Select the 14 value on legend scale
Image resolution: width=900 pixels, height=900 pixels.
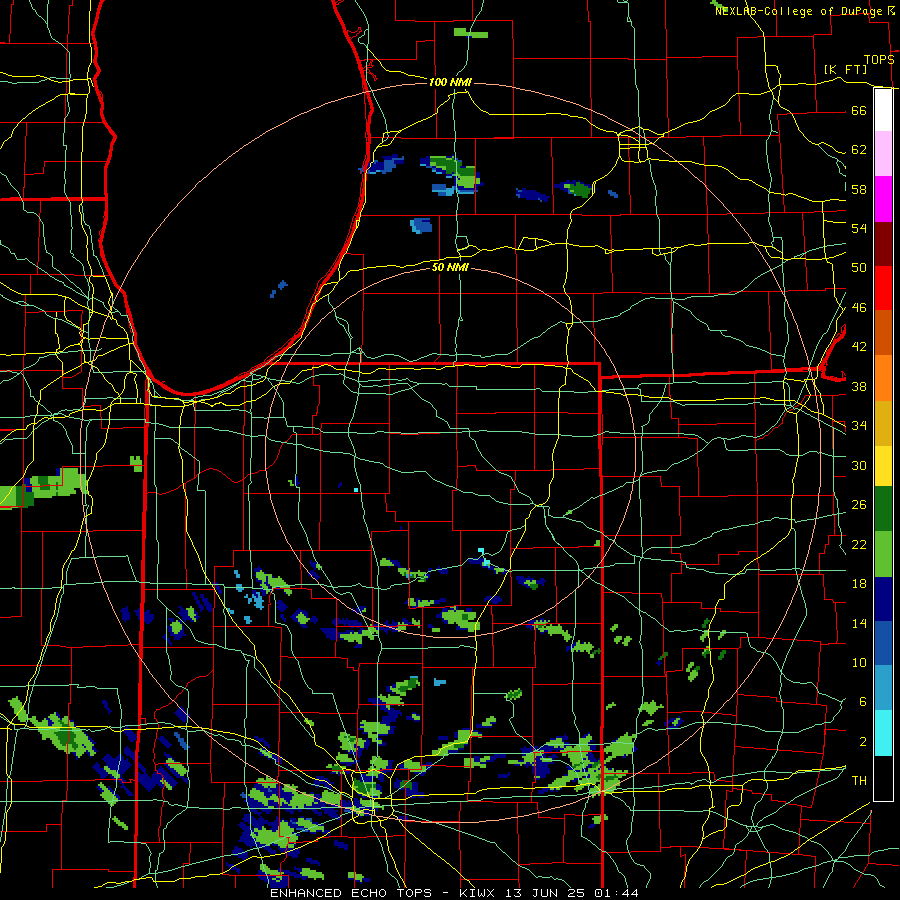tap(859, 623)
